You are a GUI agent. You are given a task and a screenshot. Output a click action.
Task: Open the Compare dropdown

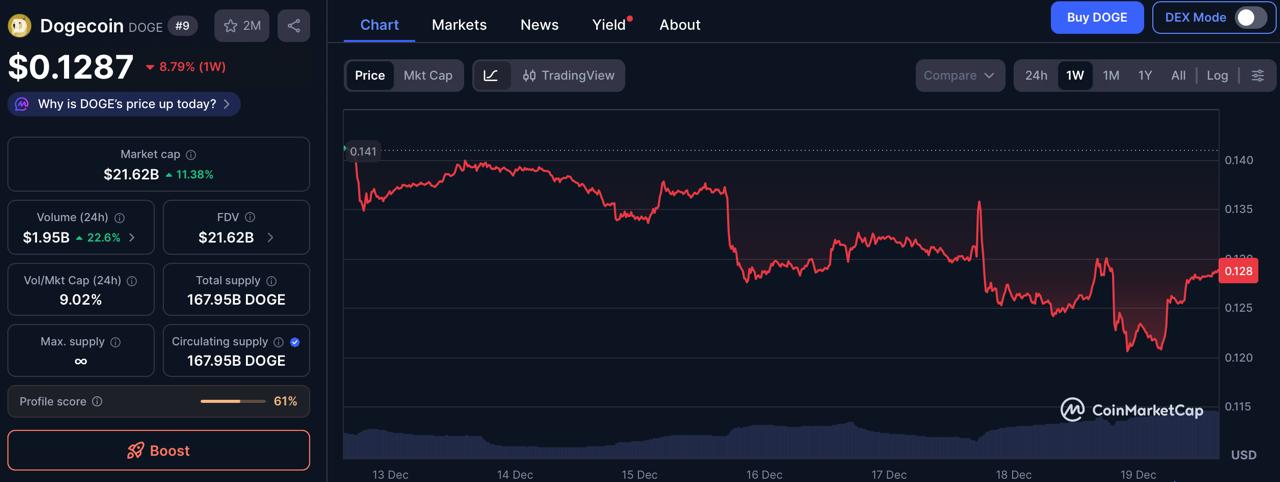(x=960, y=75)
